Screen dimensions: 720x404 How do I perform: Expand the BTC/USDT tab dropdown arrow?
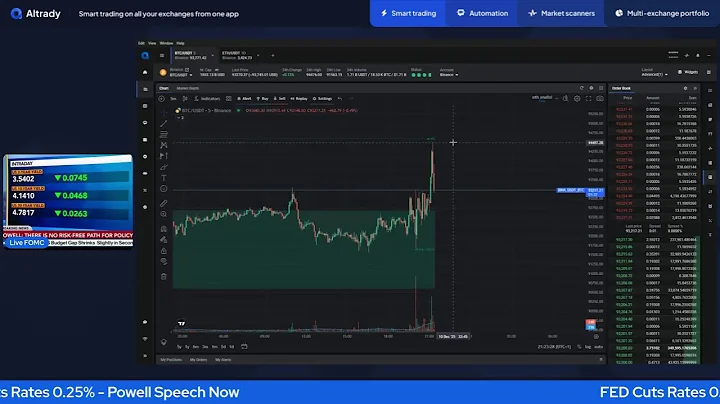(212, 56)
